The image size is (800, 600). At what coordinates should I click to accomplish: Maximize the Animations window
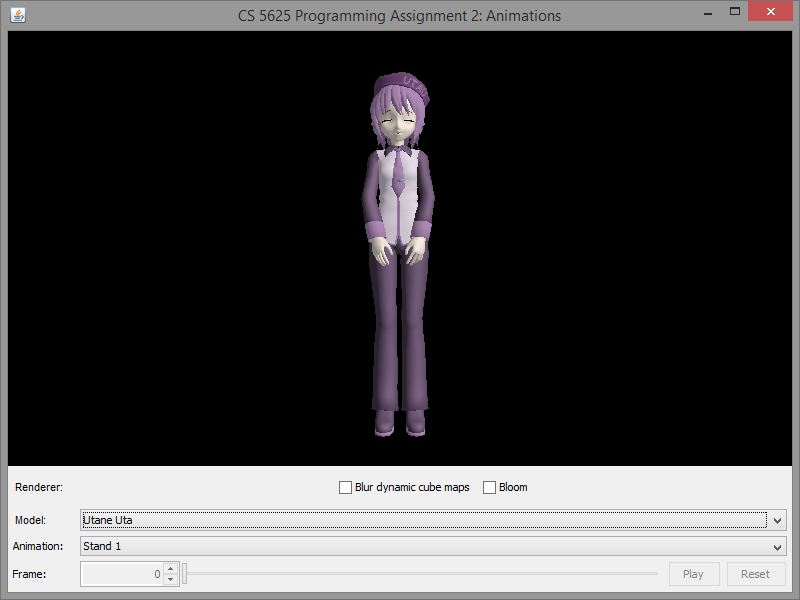coord(735,13)
